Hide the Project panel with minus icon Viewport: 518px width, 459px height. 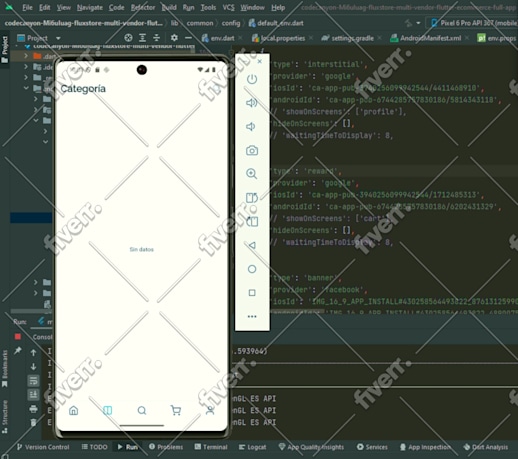(x=188, y=38)
